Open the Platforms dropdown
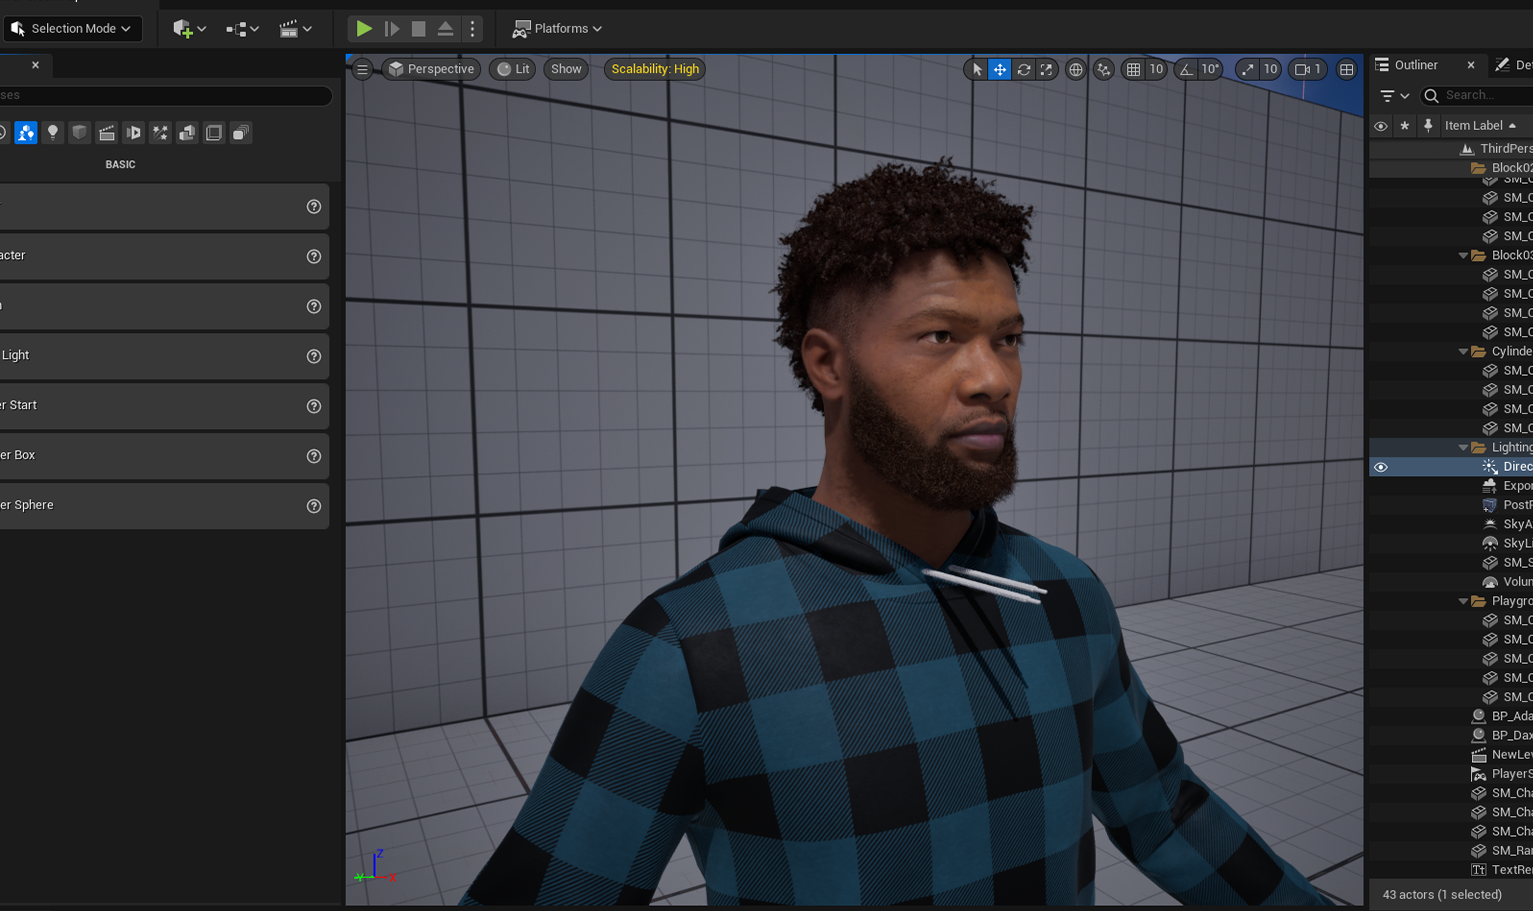Screen dimensions: 1533x911 [x=557, y=28]
